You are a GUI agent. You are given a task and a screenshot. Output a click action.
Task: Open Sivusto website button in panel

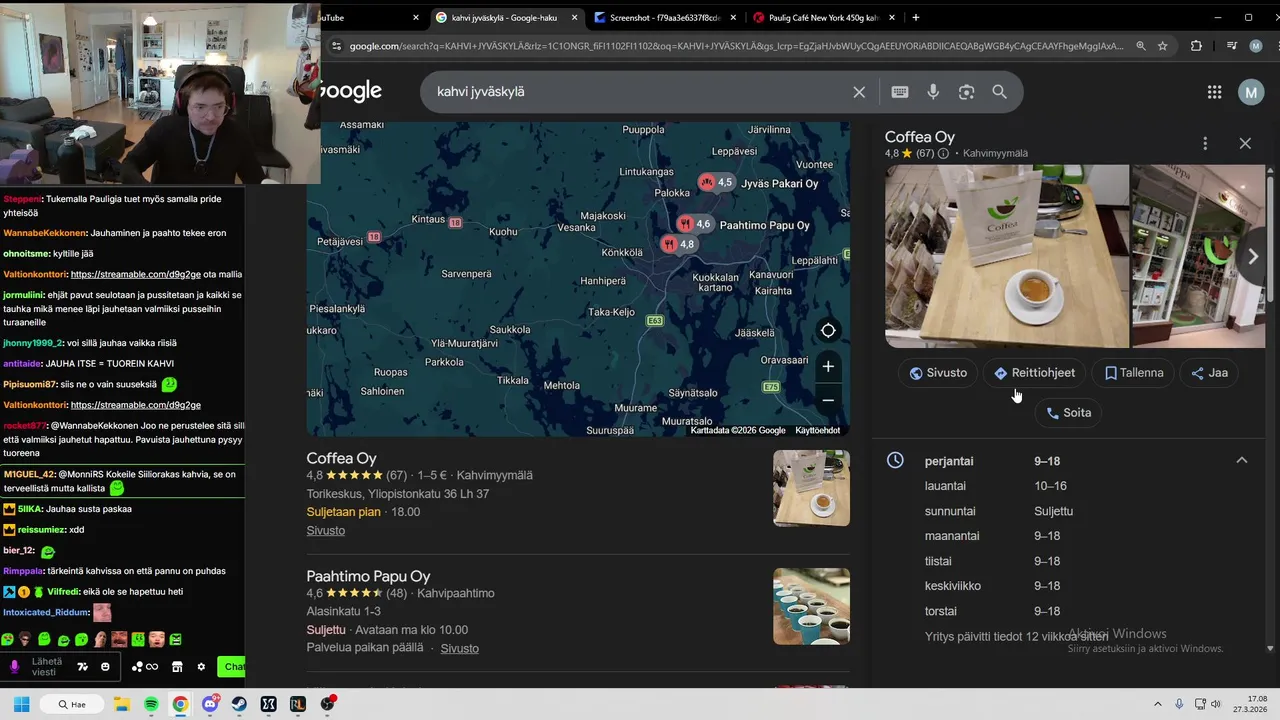938,373
